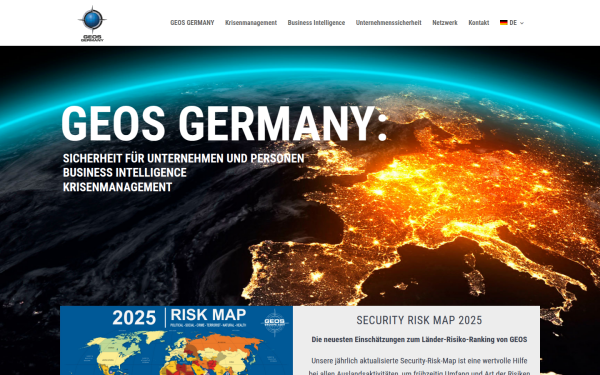Viewport: 600px width, 375px height.
Task: Open the Krisenmanagement menu item
Action: [251, 23]
